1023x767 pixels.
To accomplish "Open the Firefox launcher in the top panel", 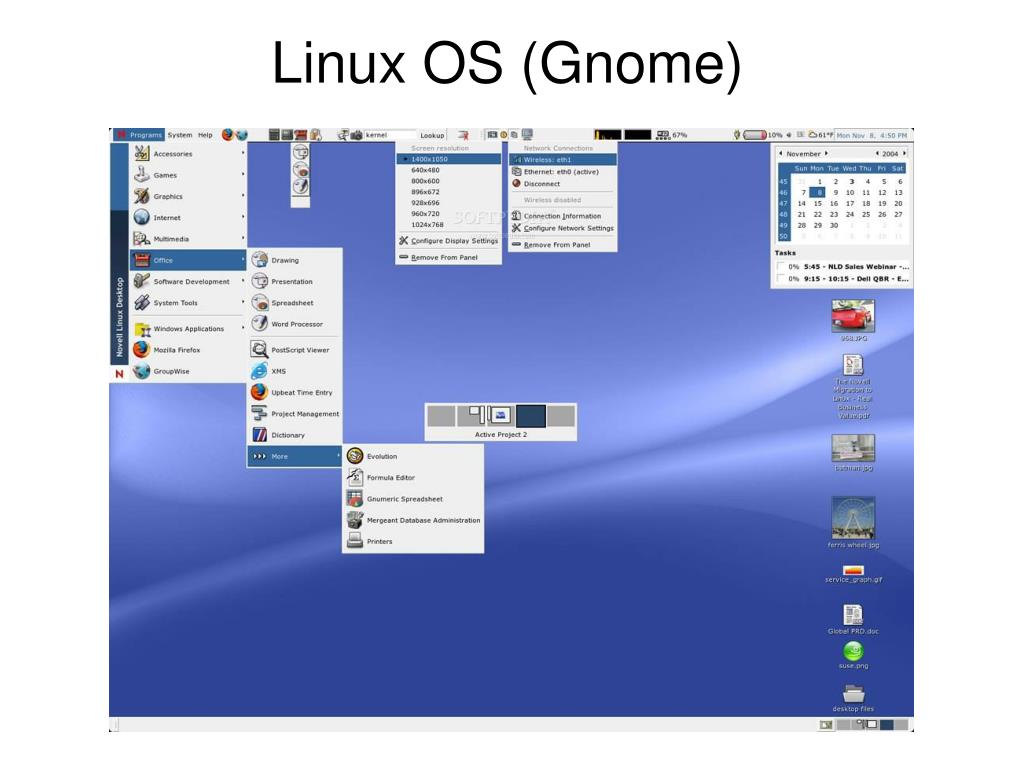I will (227, 134).
